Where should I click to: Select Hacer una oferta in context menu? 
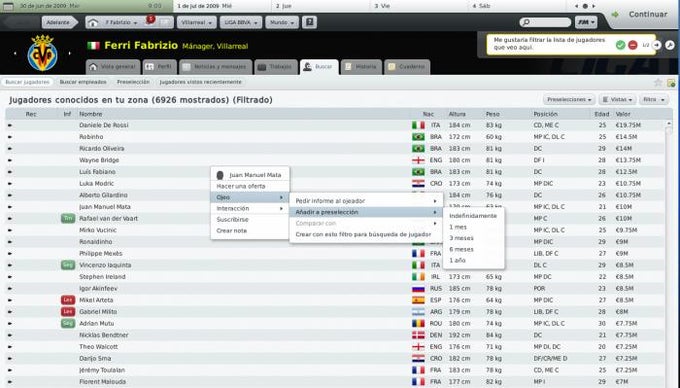pyautogui.click(x=250, y=186)
